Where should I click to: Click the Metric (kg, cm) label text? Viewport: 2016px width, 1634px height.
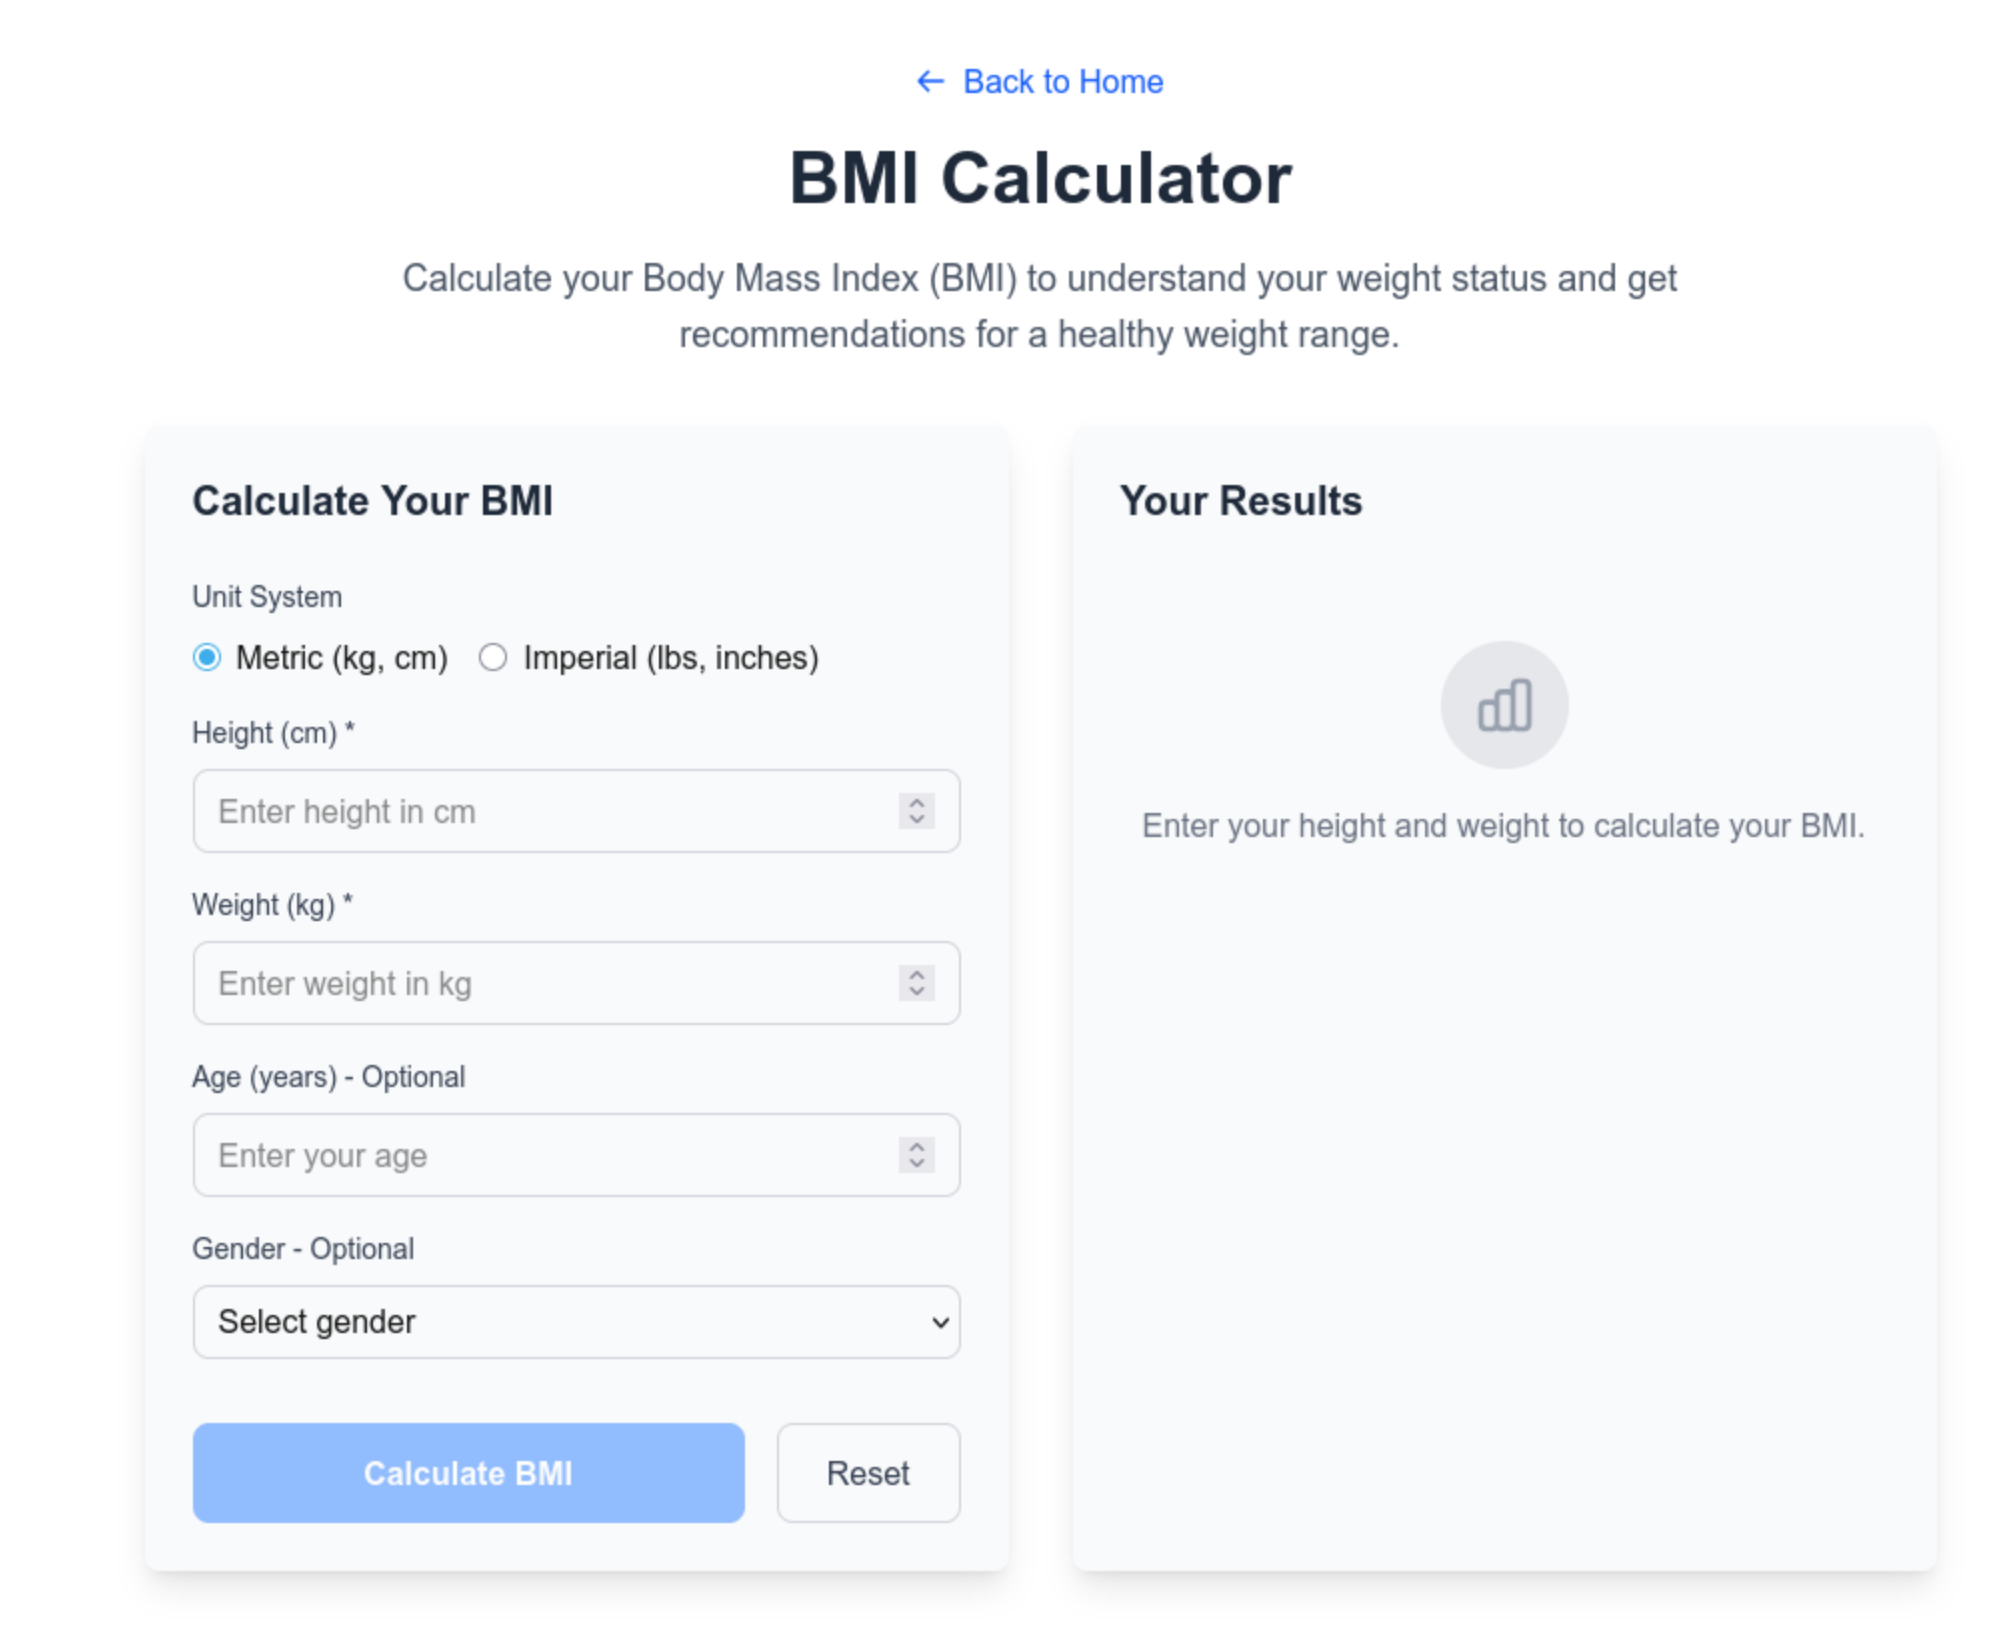coord(341,658)
